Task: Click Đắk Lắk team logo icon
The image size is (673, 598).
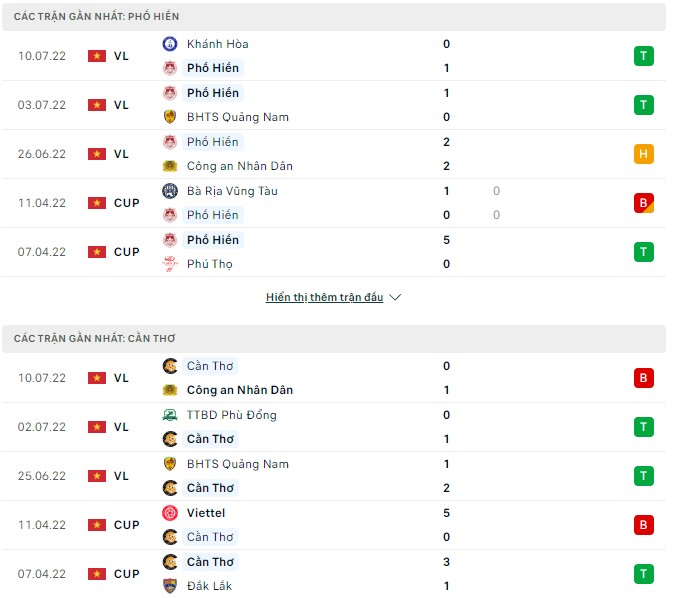Action: (x=170, y=586)
